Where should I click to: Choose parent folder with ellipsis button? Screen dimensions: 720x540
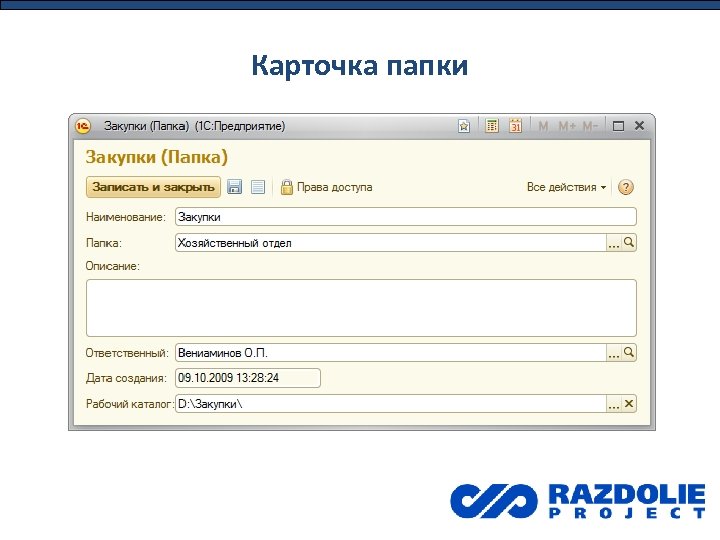(x=614, y=242)
